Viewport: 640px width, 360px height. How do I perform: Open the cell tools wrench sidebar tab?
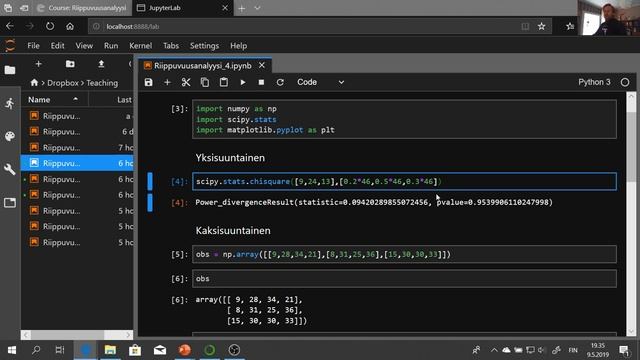click(10, 169)
